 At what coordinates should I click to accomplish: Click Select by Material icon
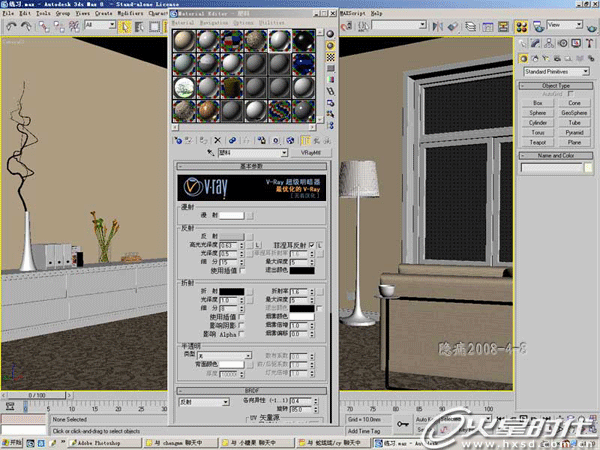click(x=330, y=114)
